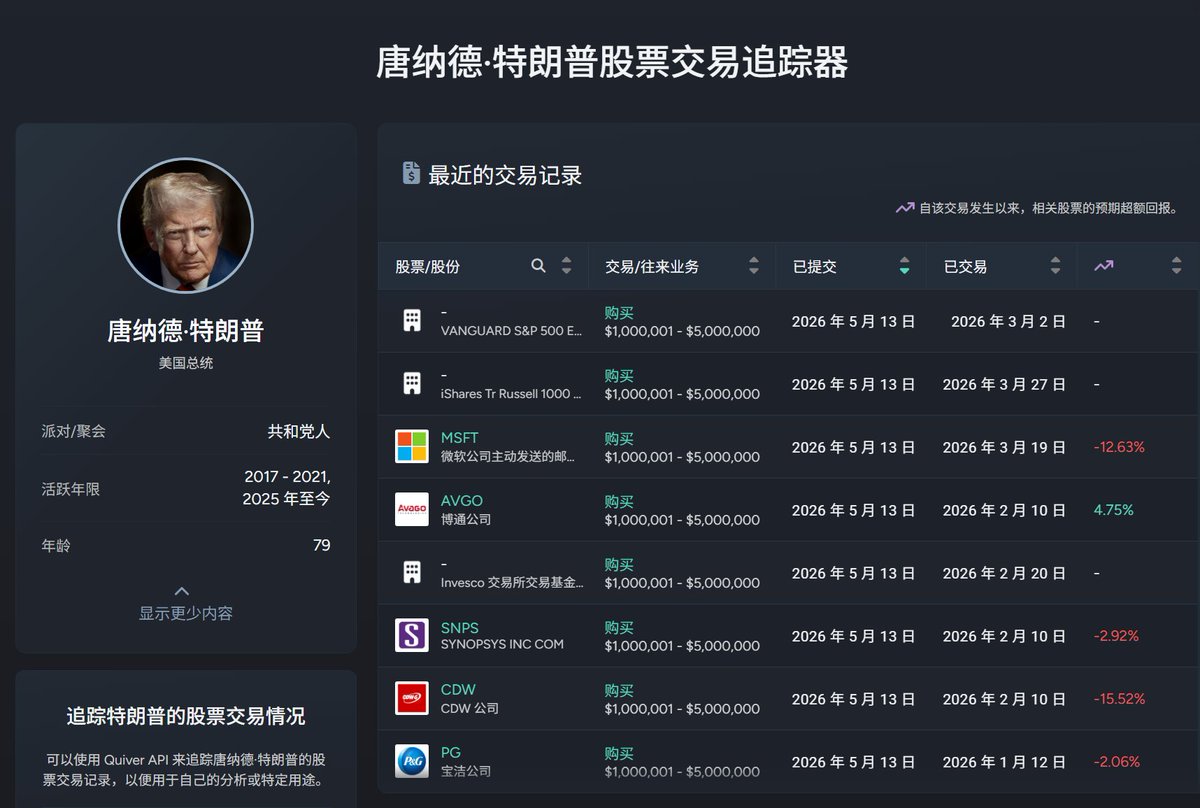Click the Synopsys logo in the SNPS row
Viewport: 1200px width, 808px height.
[x=411, y=636]
